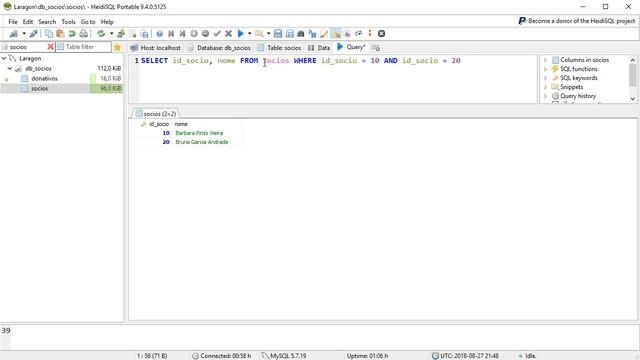Image resolution: width=640 pixels, height=360 pixels.
Task: Open the session manager dropdown arrow
Action: [24, 34]
